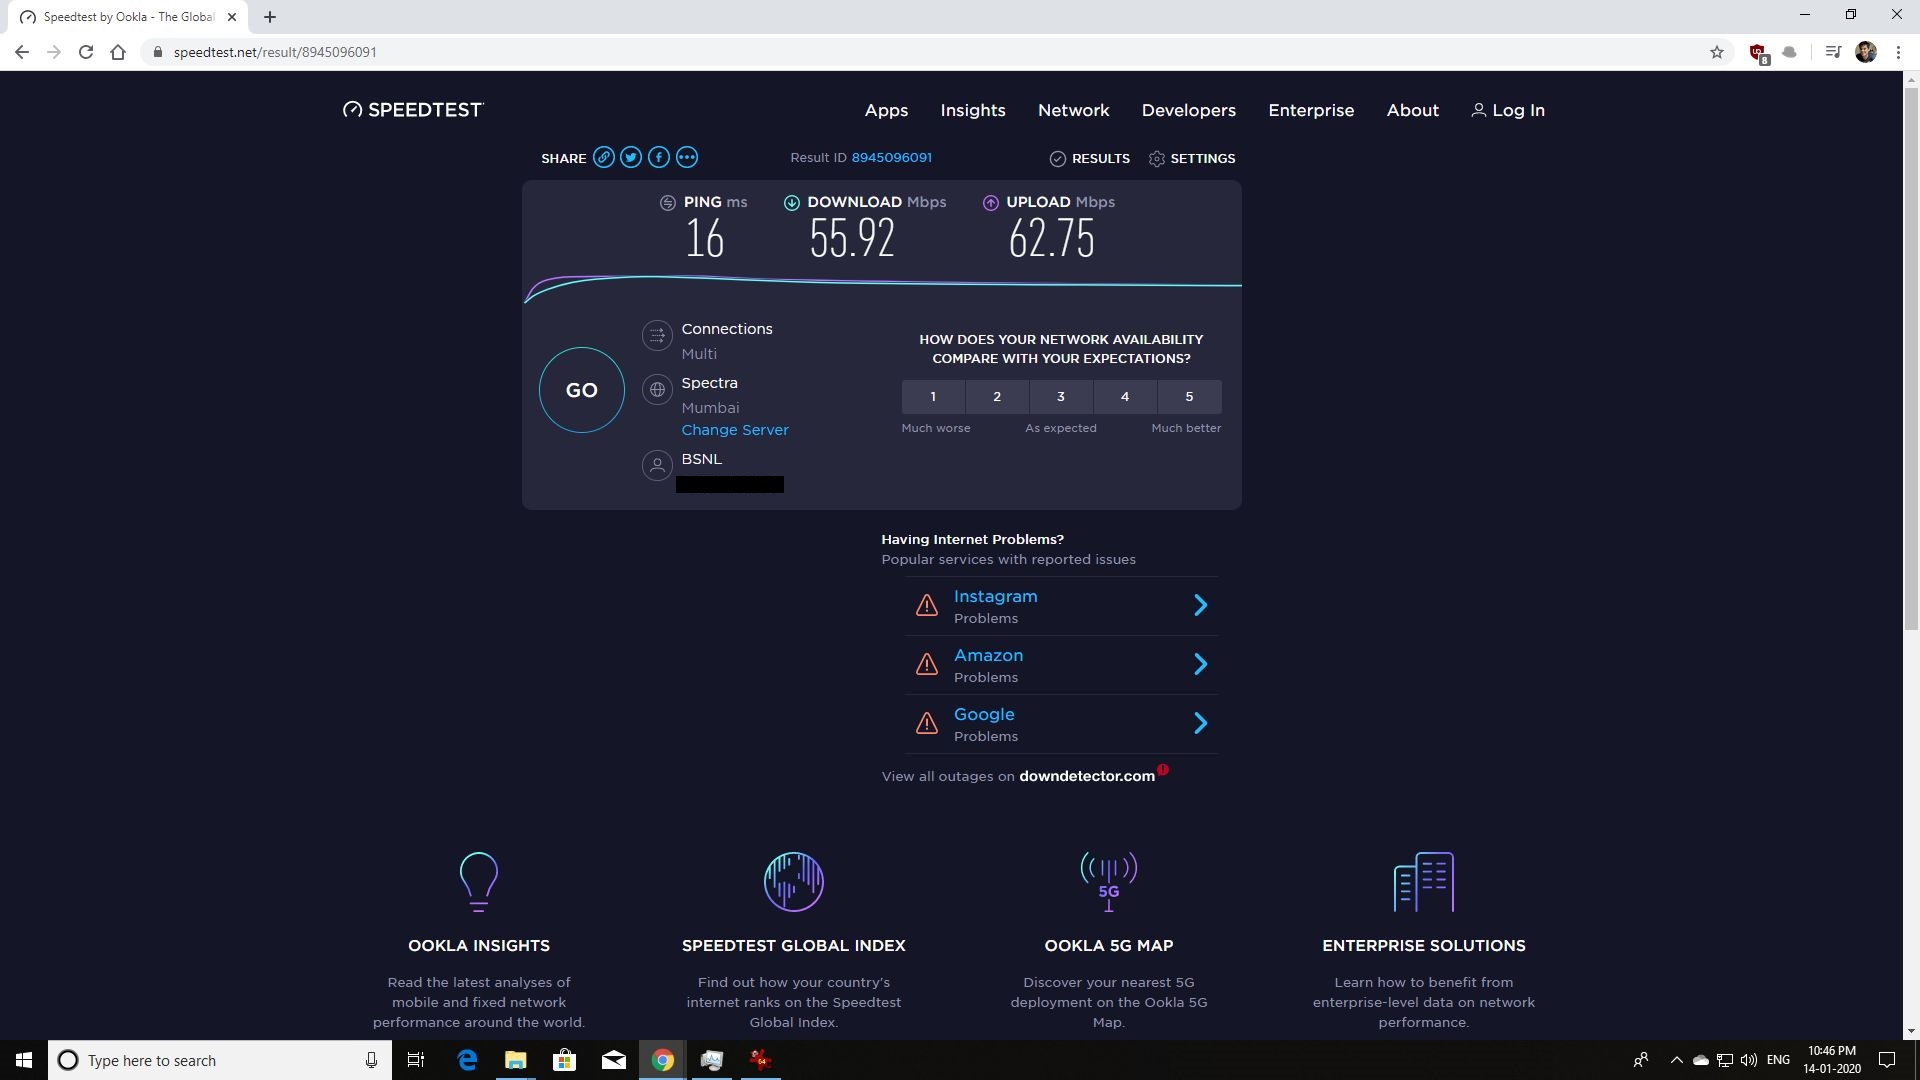Copy the result link via share link icon

click(603, 157)
